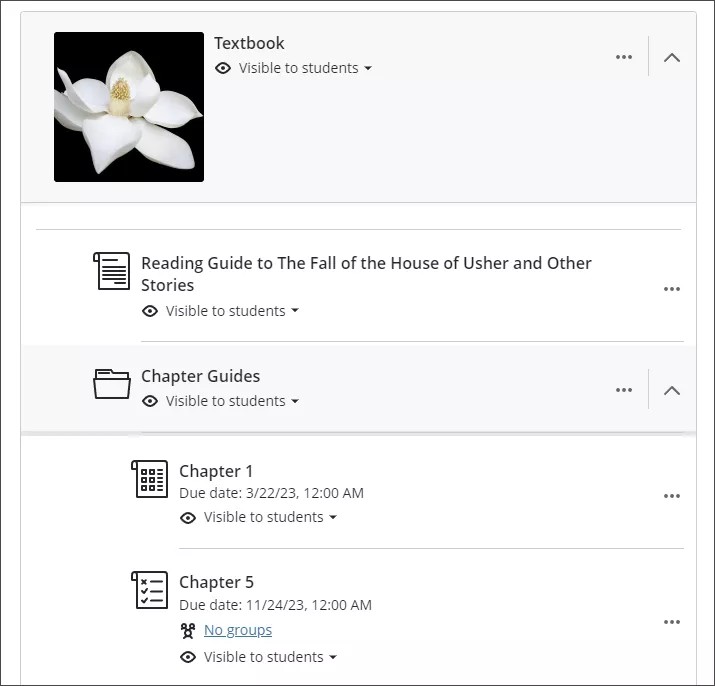Click the Chapter 5 checklist icon

[x=150, y=590]
